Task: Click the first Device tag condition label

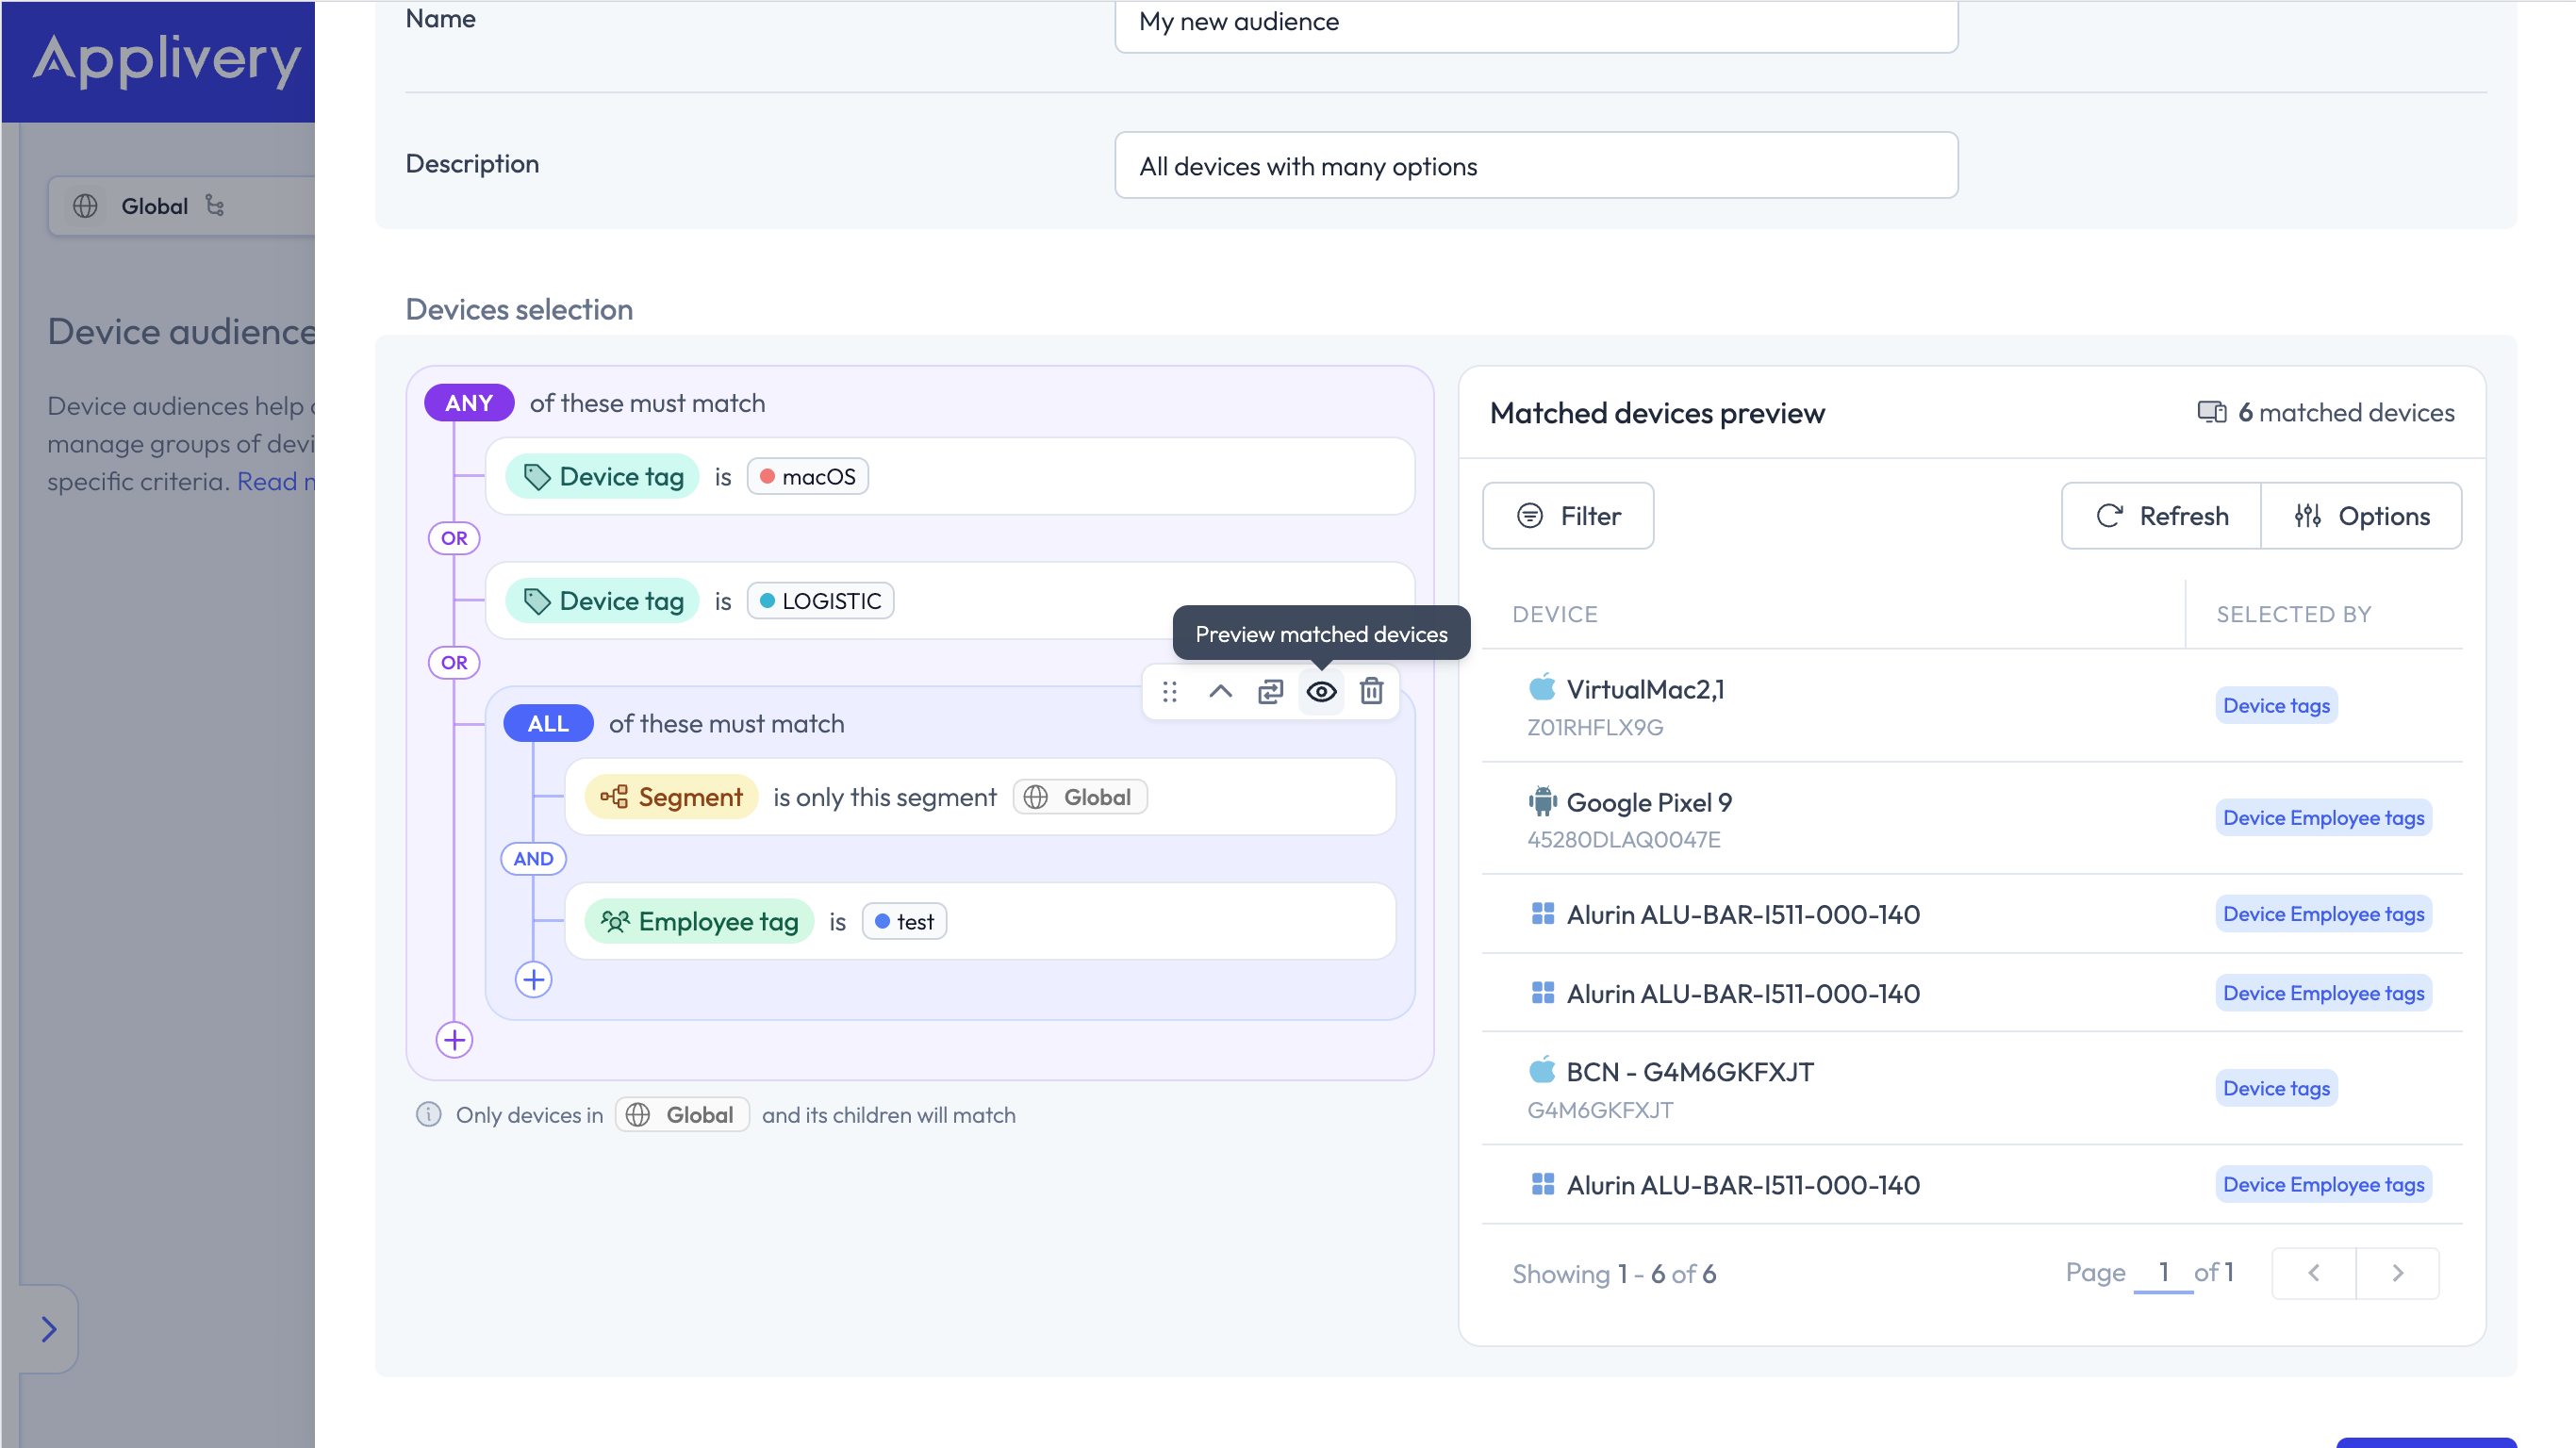Action: pos(603,477)
